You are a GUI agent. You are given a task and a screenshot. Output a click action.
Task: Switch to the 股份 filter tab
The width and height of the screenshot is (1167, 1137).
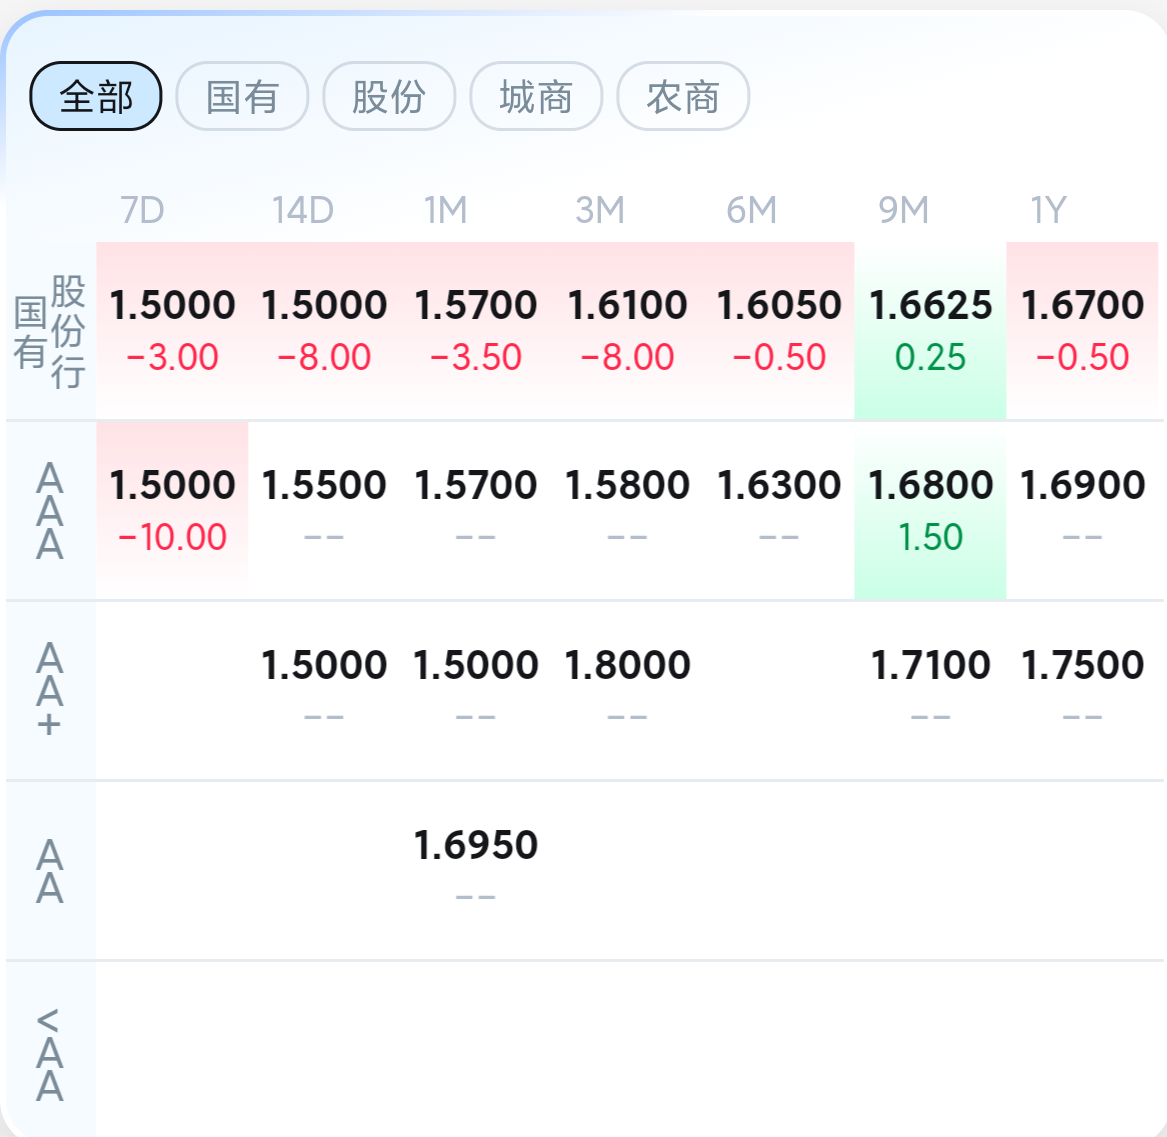point(389,97)
